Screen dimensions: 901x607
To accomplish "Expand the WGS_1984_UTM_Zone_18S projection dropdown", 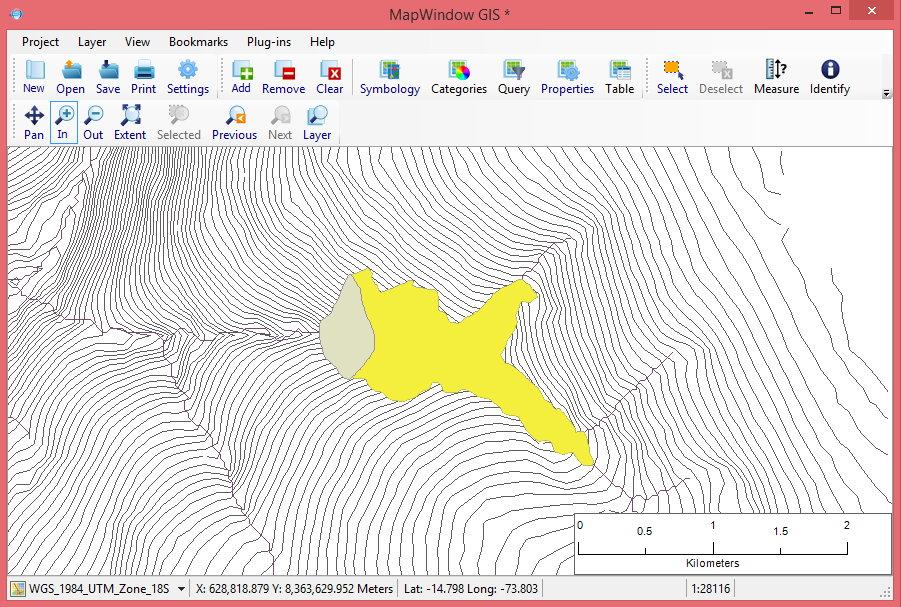I will 182,589.
